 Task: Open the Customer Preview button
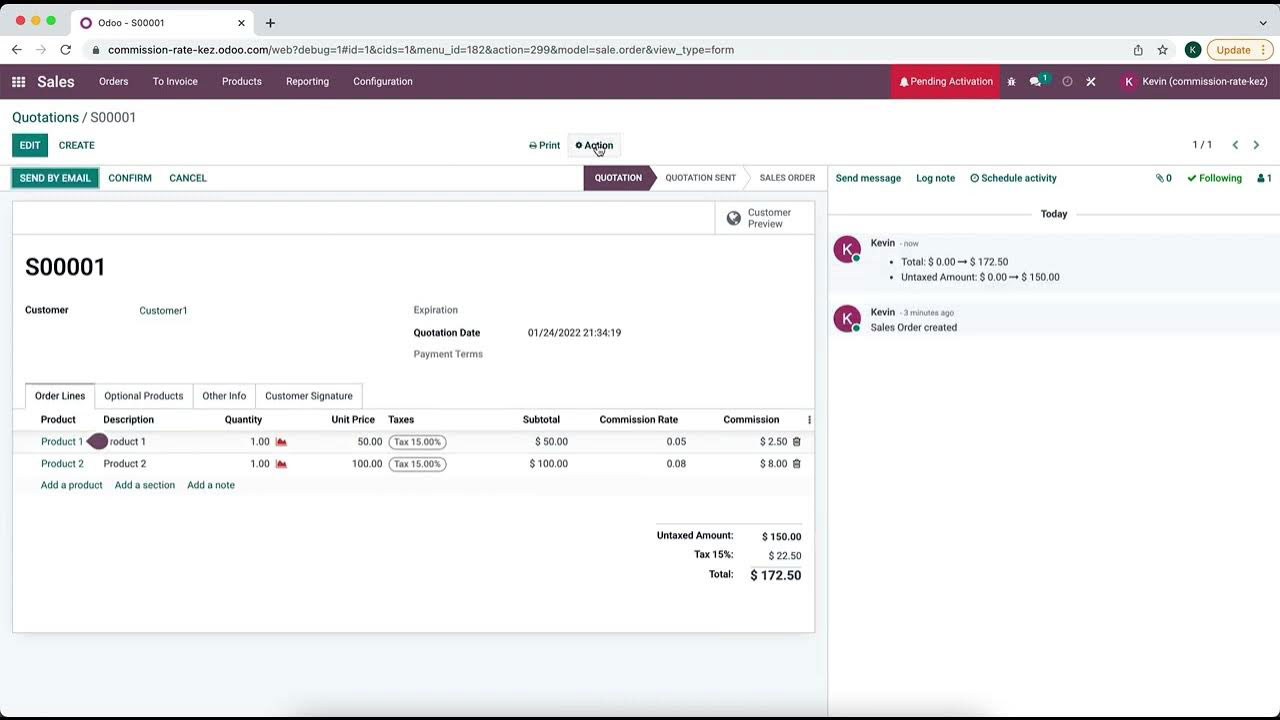(x=765, y=218)
